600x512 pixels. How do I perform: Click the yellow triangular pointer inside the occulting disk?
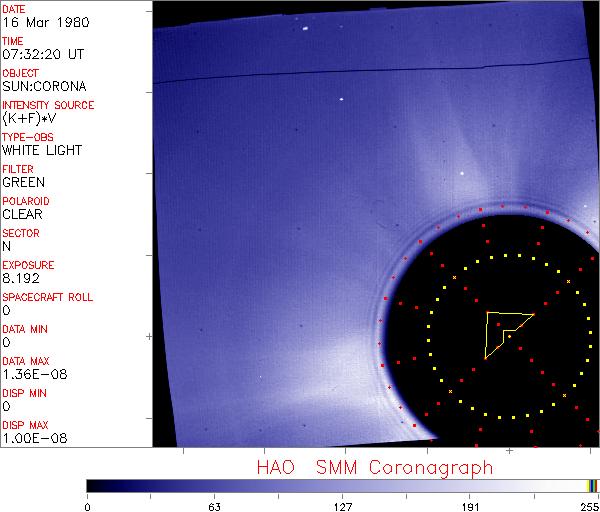tap(503, 331)
